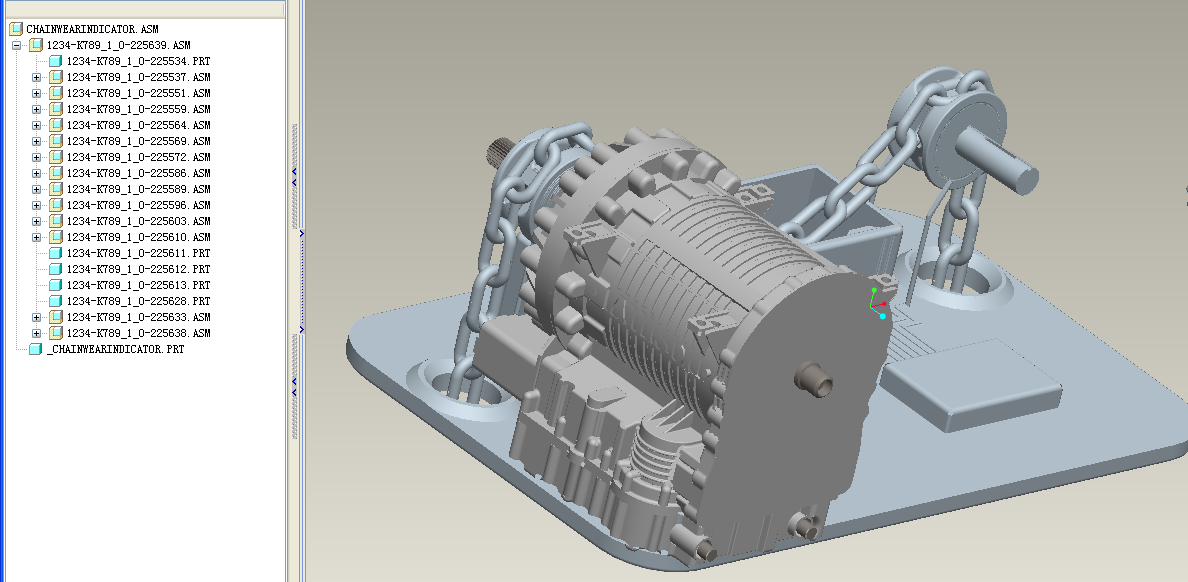This screenshot has height=582, width=1188.
Task: Click the 225611.PRT part icon
Action: (x=55, y=253)
